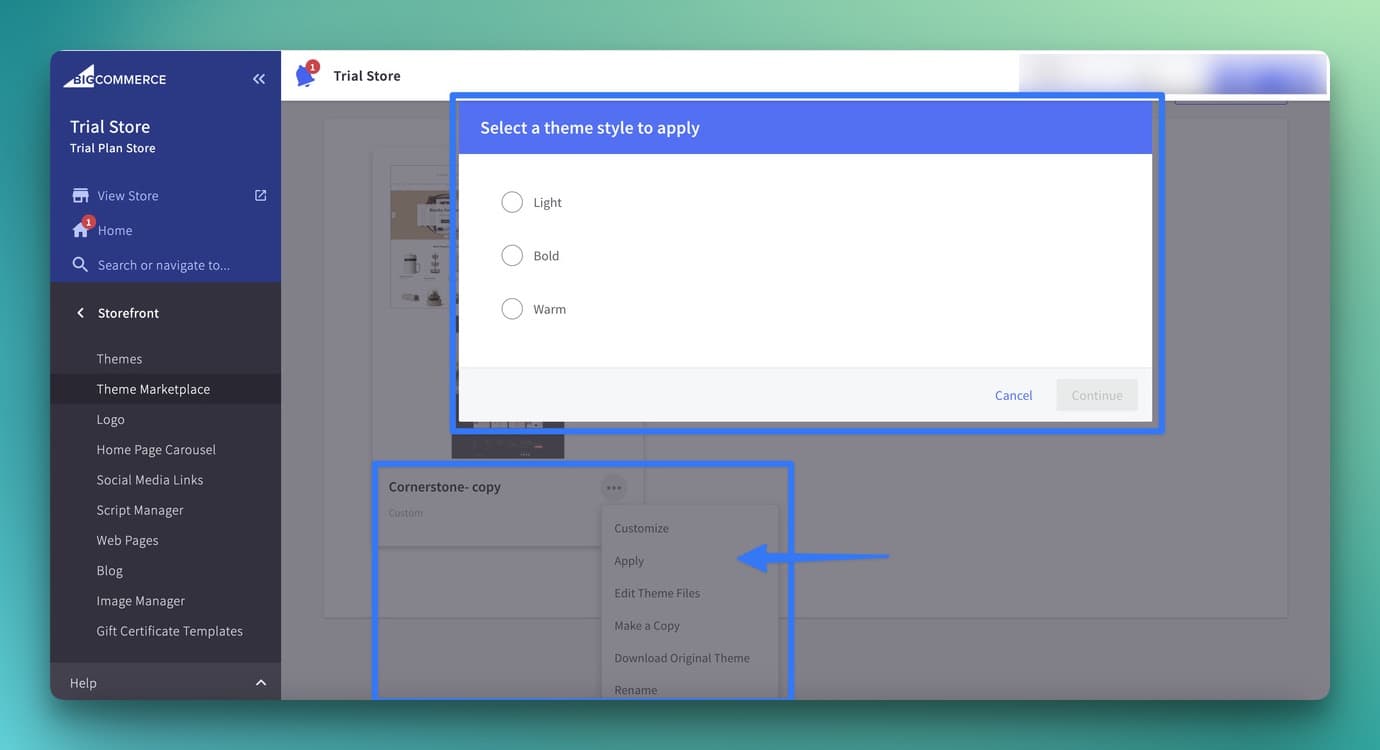Go back using Storefront chevron
This screenshot has width=1380, height=750.
point(80,313)
